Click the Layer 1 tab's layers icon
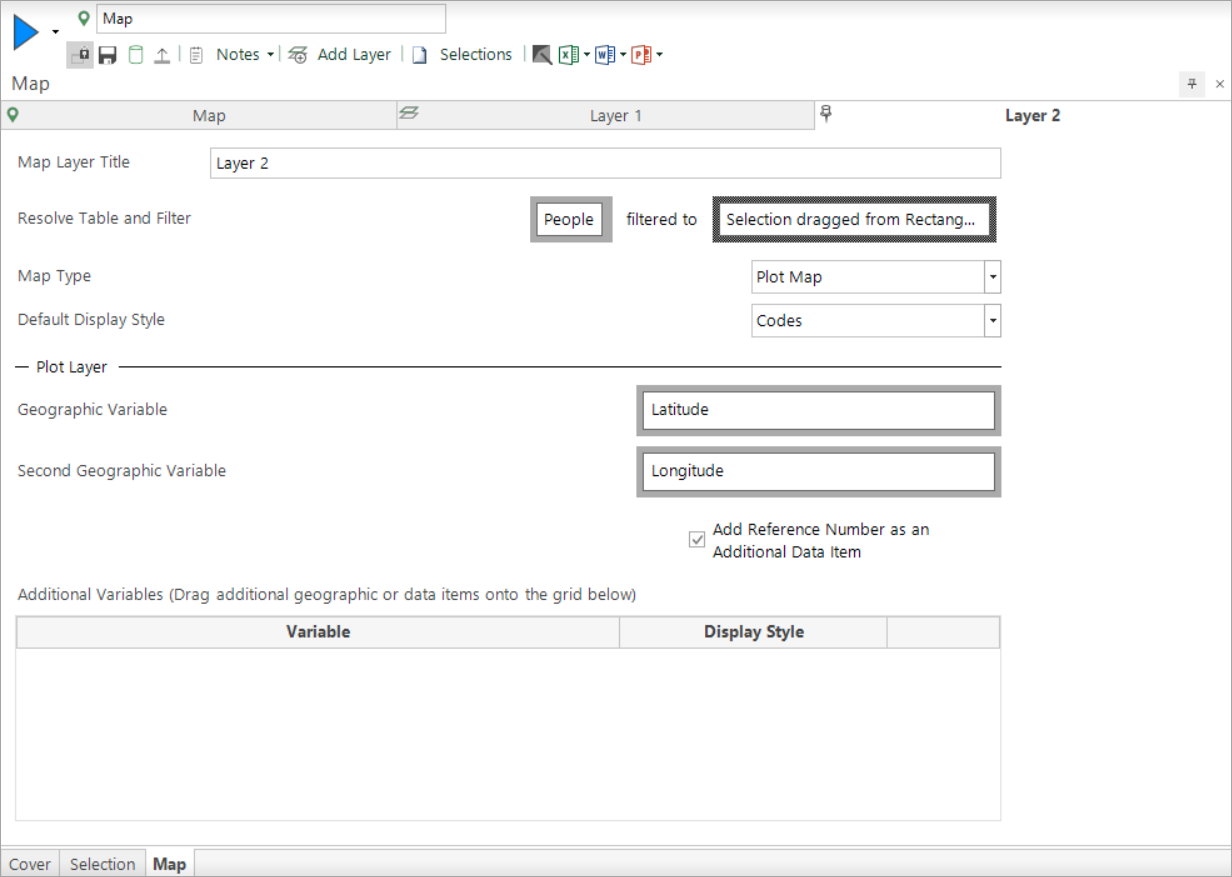 (x=408, y=113)
